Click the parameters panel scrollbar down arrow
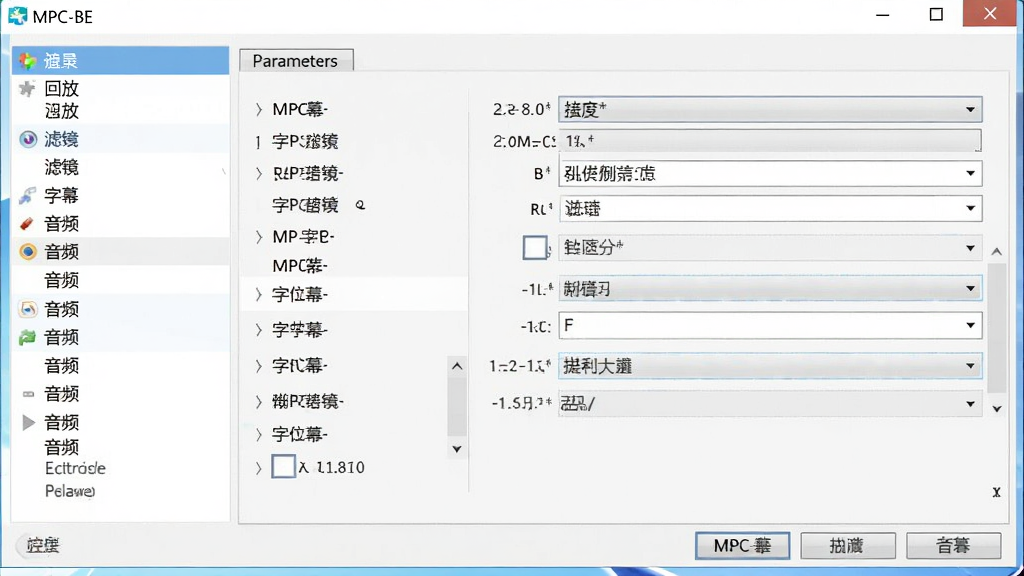 point(997,409)
